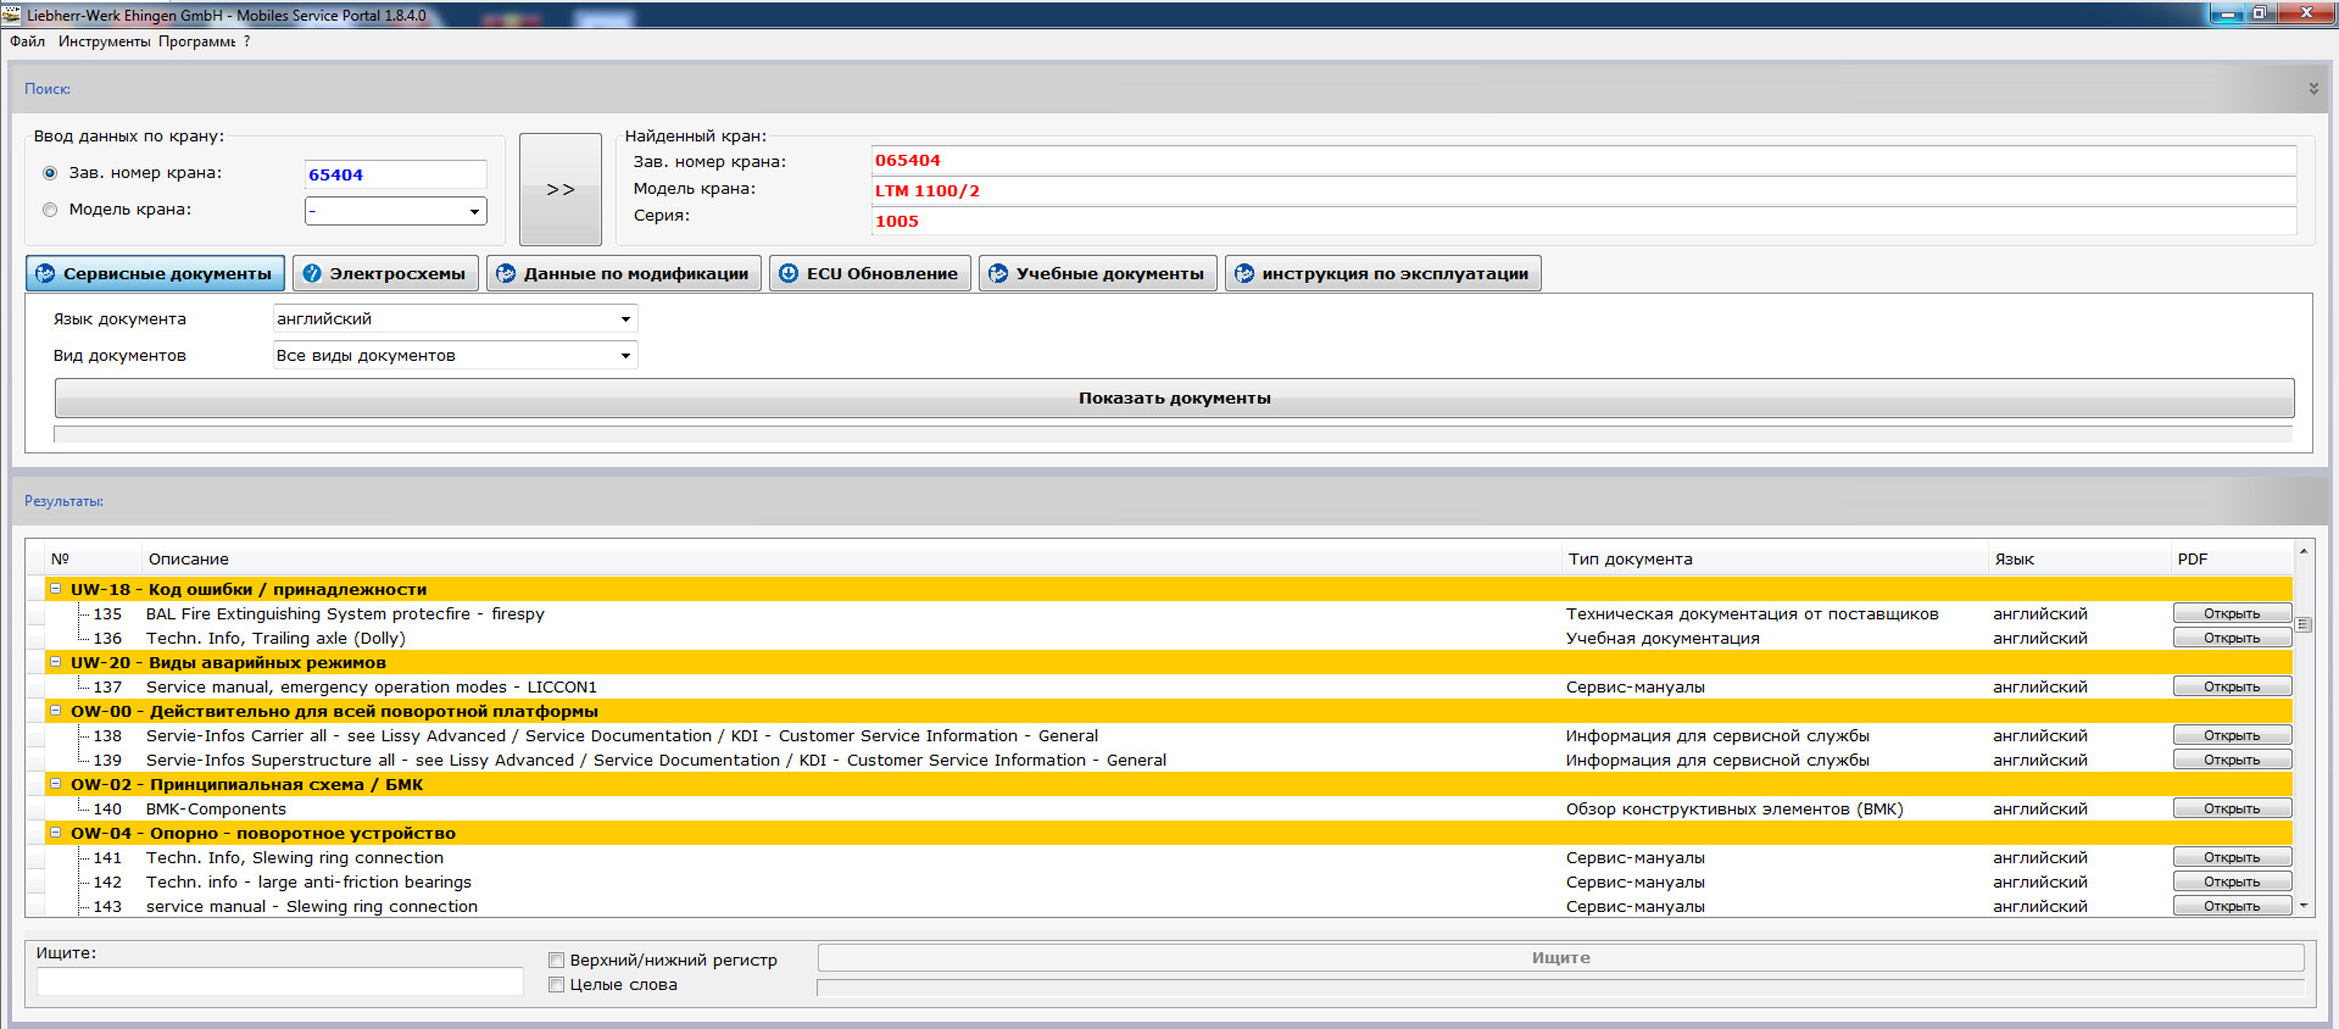2339x1029 pixels.
Task: Click the Данные по модификации icon
Action: click(506, 274)
